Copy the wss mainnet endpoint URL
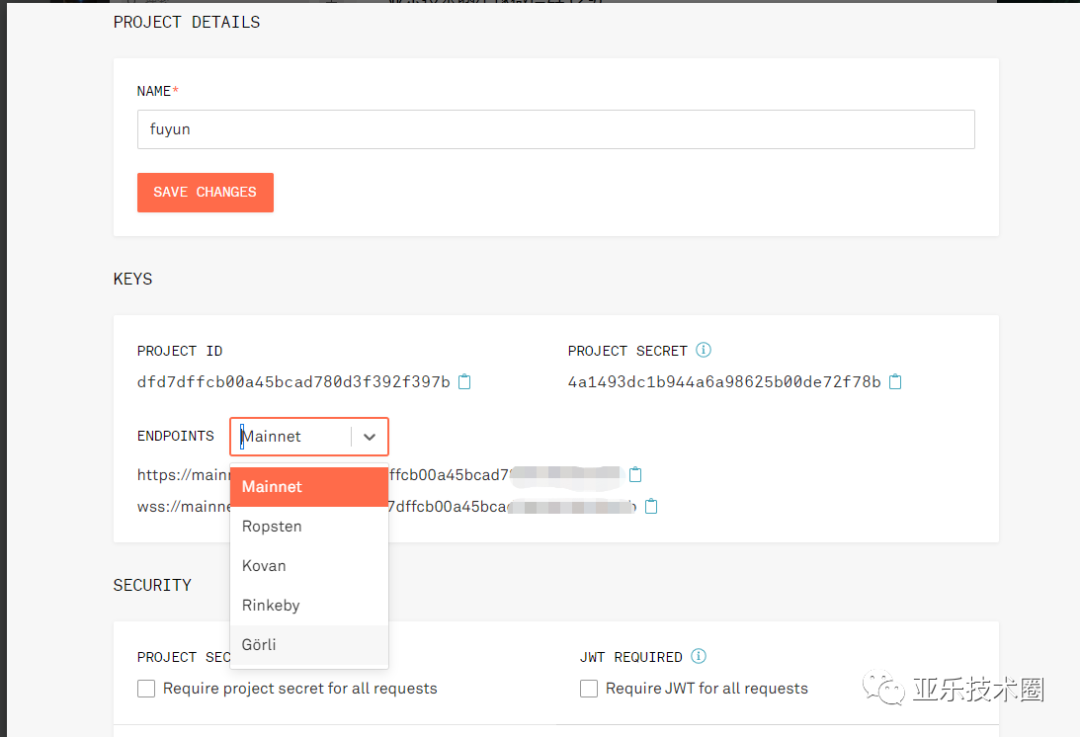Image resolution: width=1080 pixels, height=737 pixels. [x=651, y=507]
